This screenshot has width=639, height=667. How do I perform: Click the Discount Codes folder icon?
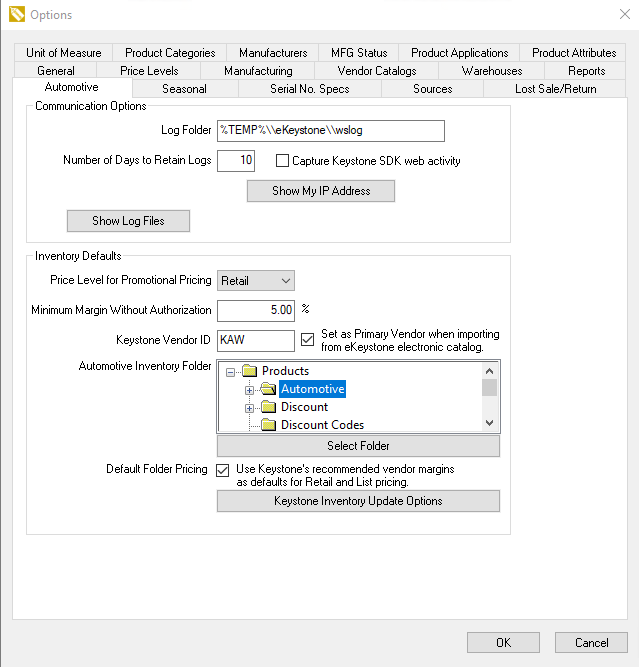(268, 425)
